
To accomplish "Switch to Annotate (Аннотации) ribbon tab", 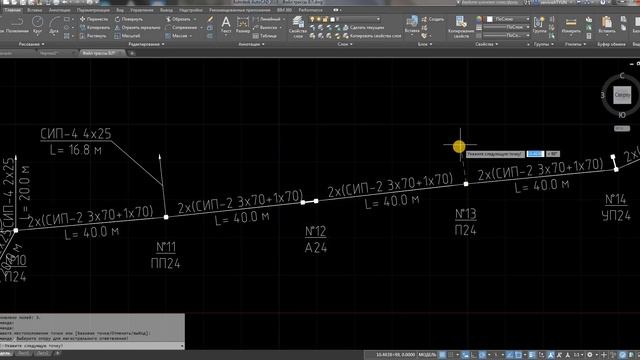I will point(60,10).
